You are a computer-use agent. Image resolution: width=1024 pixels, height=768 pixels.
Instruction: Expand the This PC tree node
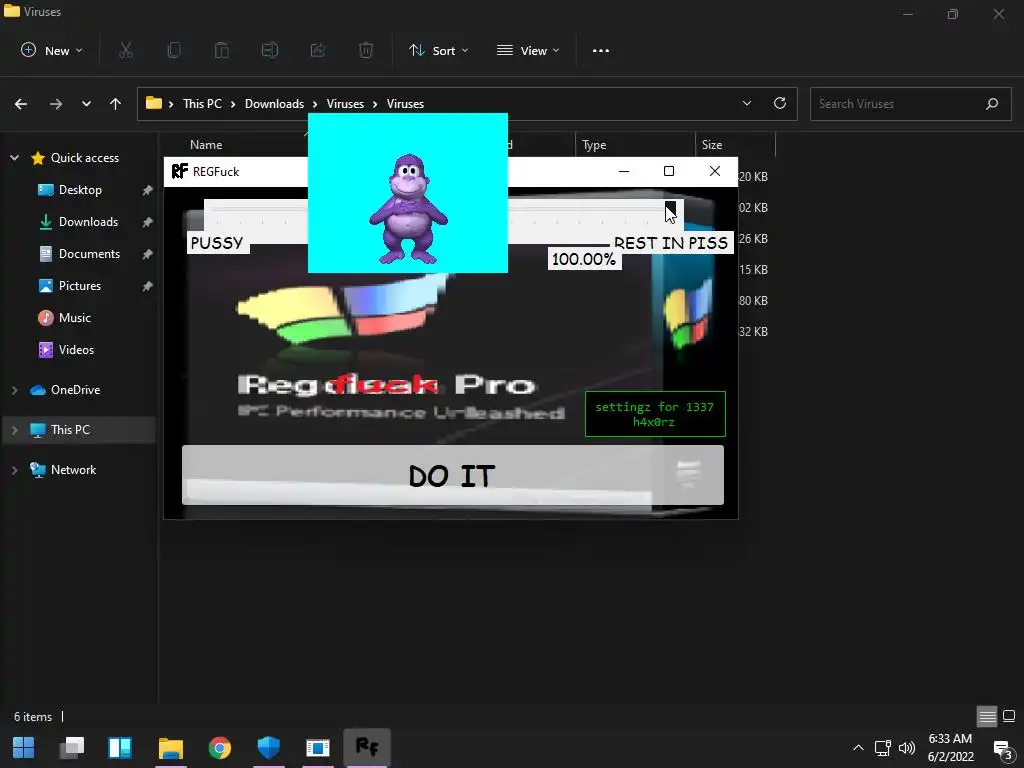coord(14,430)
